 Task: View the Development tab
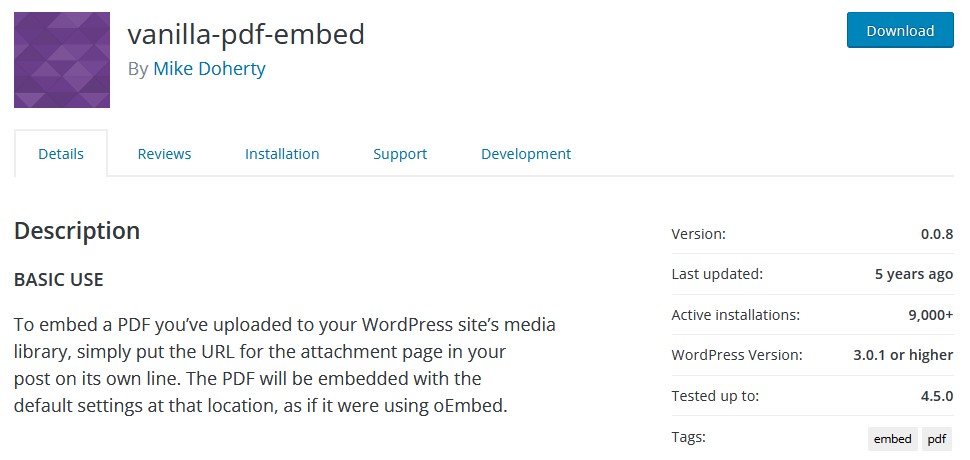click(x=526, y=153)
